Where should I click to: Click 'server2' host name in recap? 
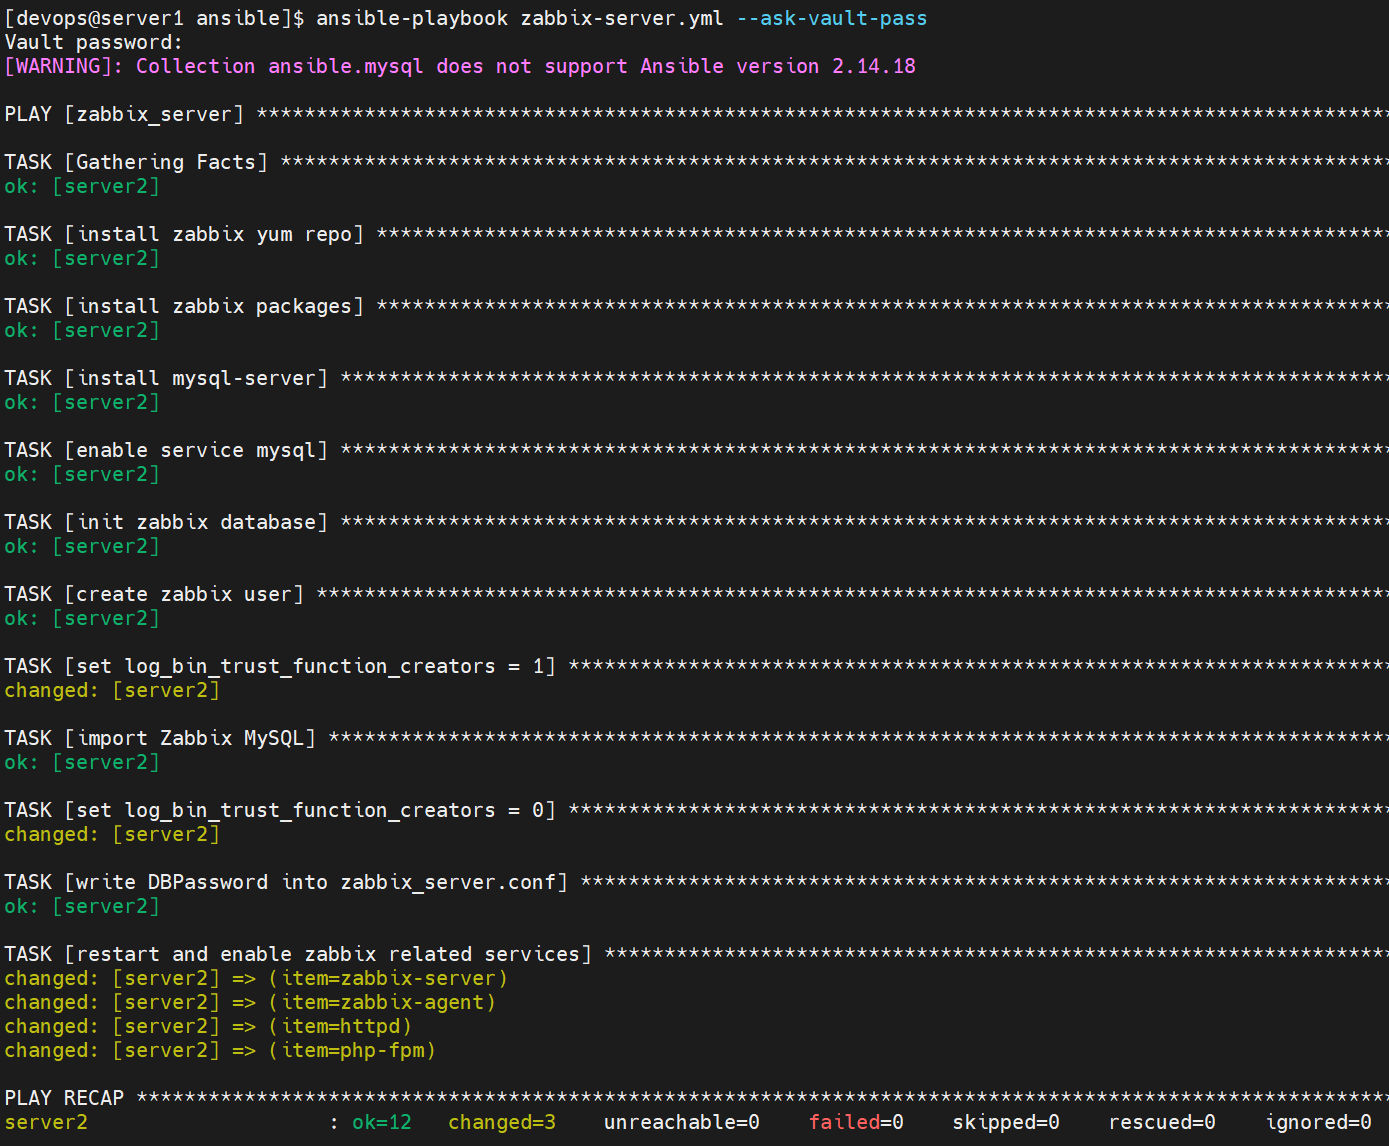click(x=46, y=1122)
